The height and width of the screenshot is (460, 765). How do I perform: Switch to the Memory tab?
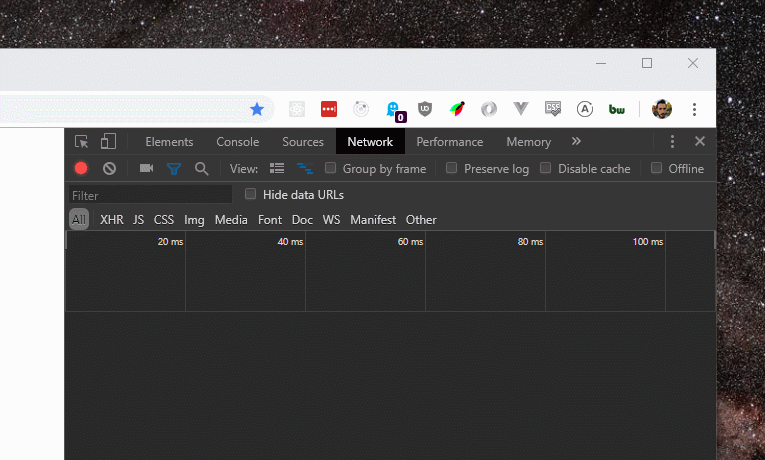pos(529,141)
